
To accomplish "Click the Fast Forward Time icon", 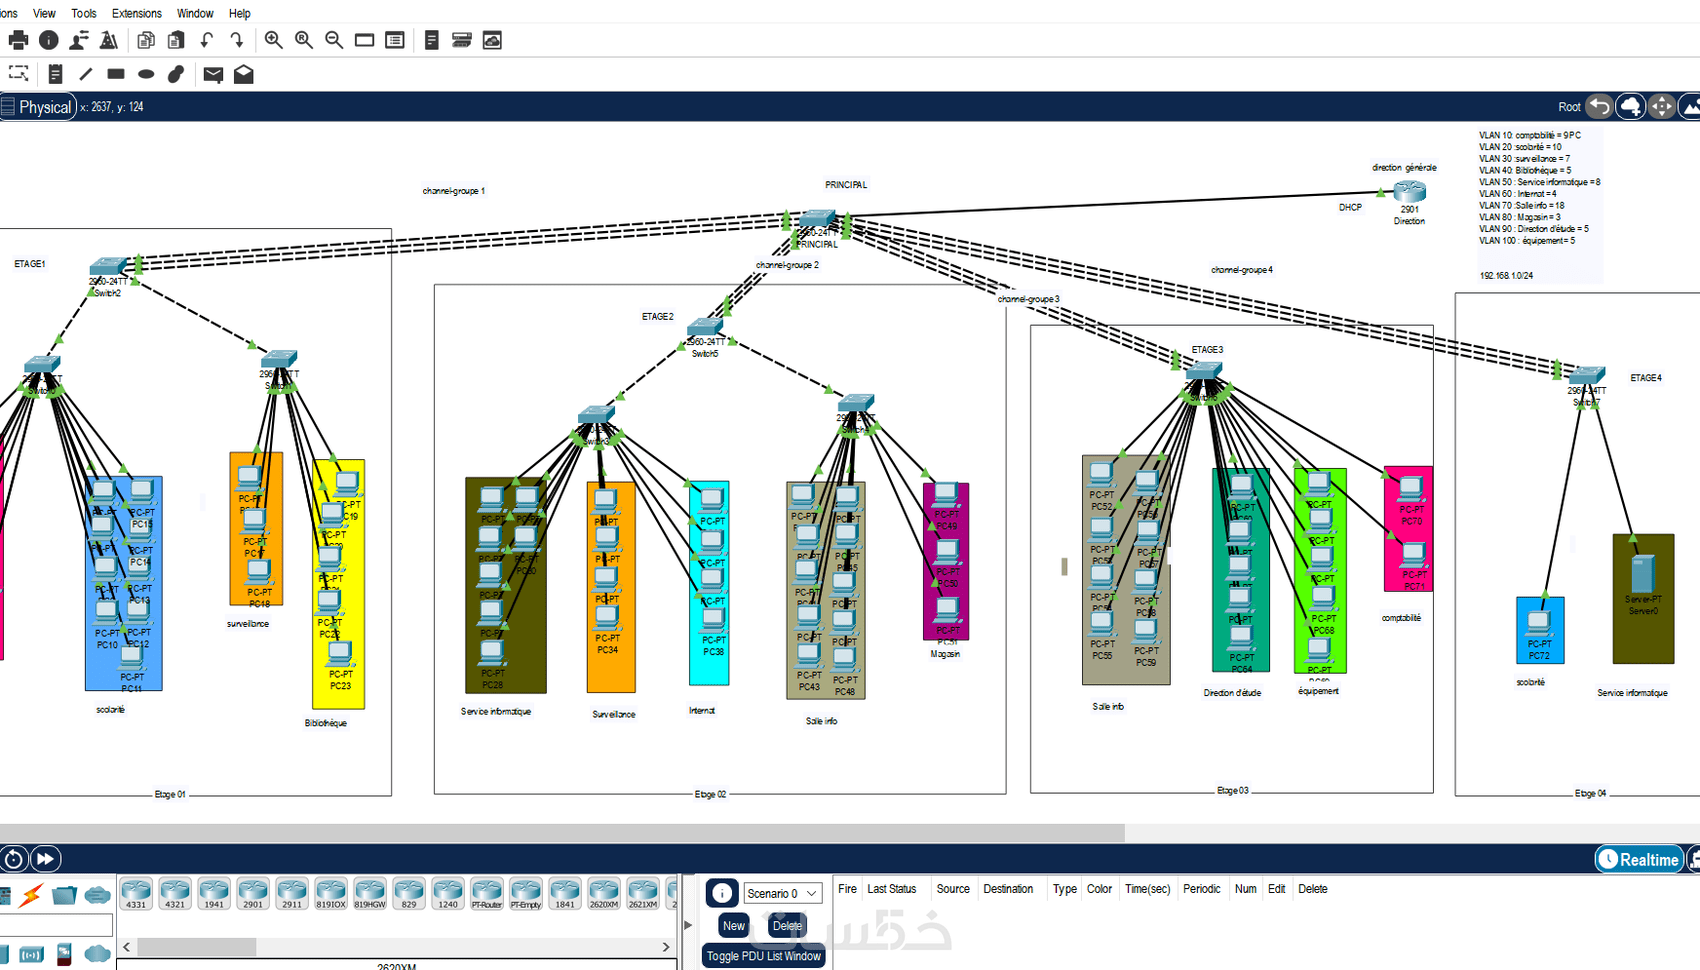I will [x=45, y=858].
